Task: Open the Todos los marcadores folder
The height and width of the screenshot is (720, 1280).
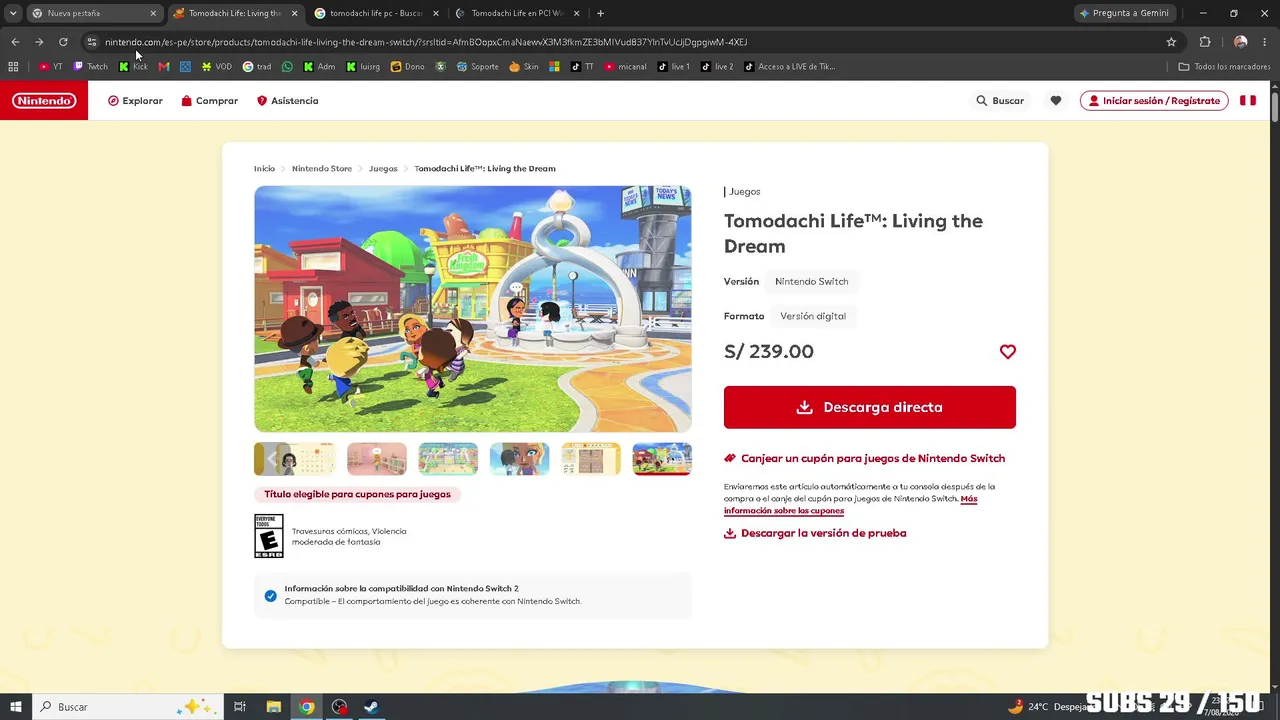Action: (1225, 67)
